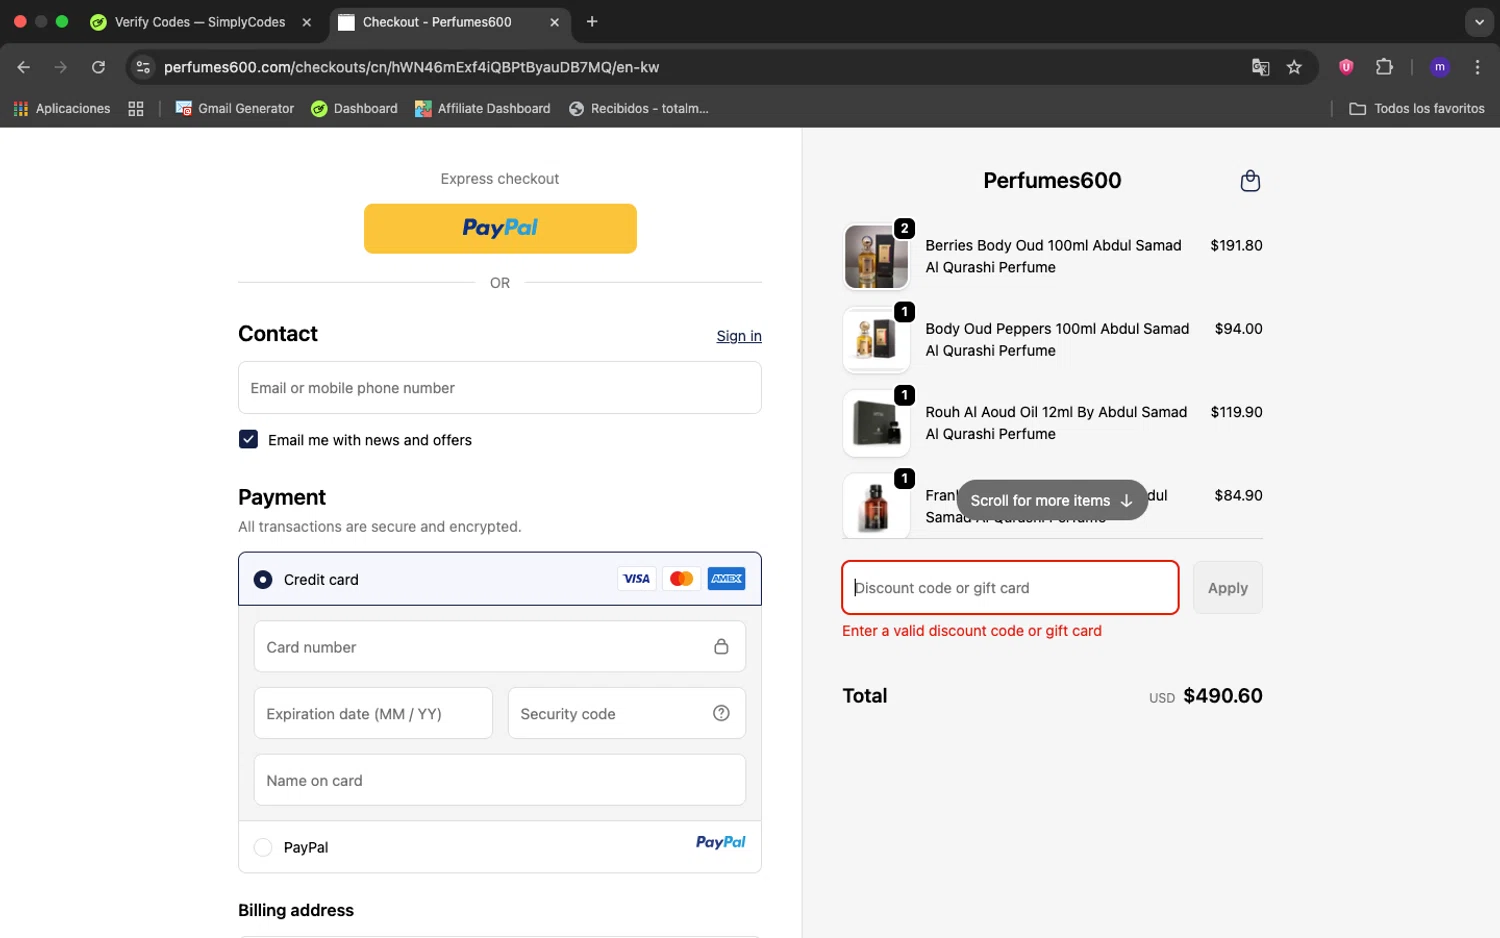Click the $490.60 total amount
Screen dimensions: 1500x938
point(1222,696)
